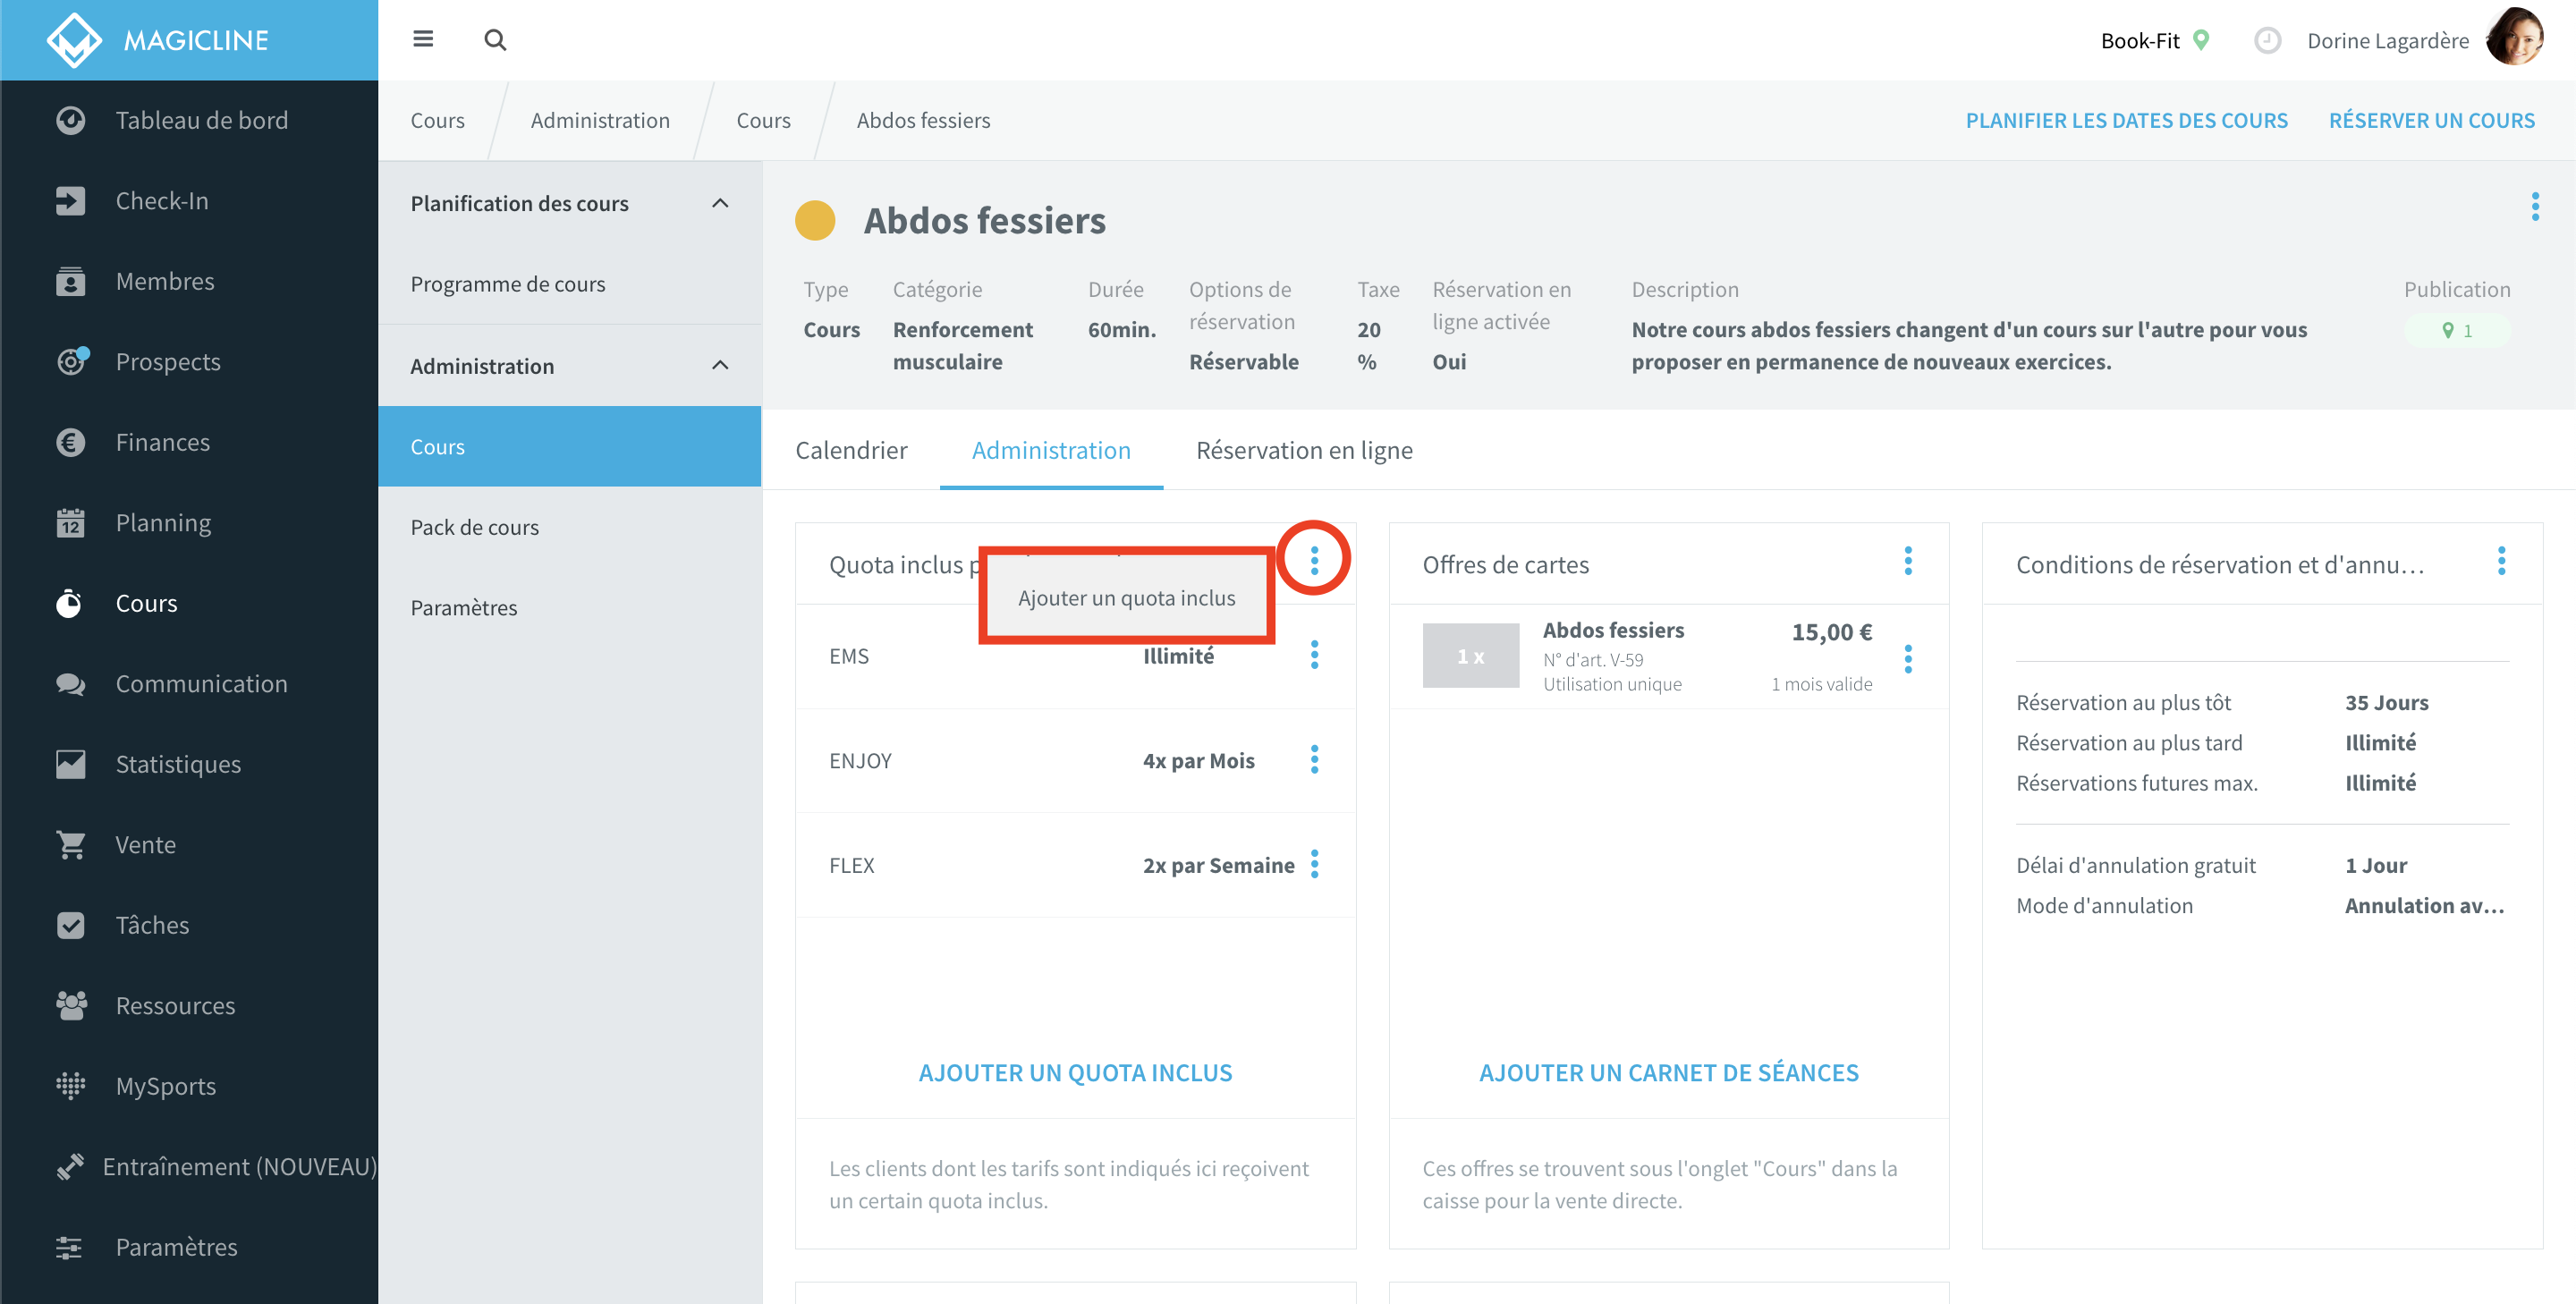Open the hamburger menu icon
Viewport: 2576px width, 1304px height.
423,39
